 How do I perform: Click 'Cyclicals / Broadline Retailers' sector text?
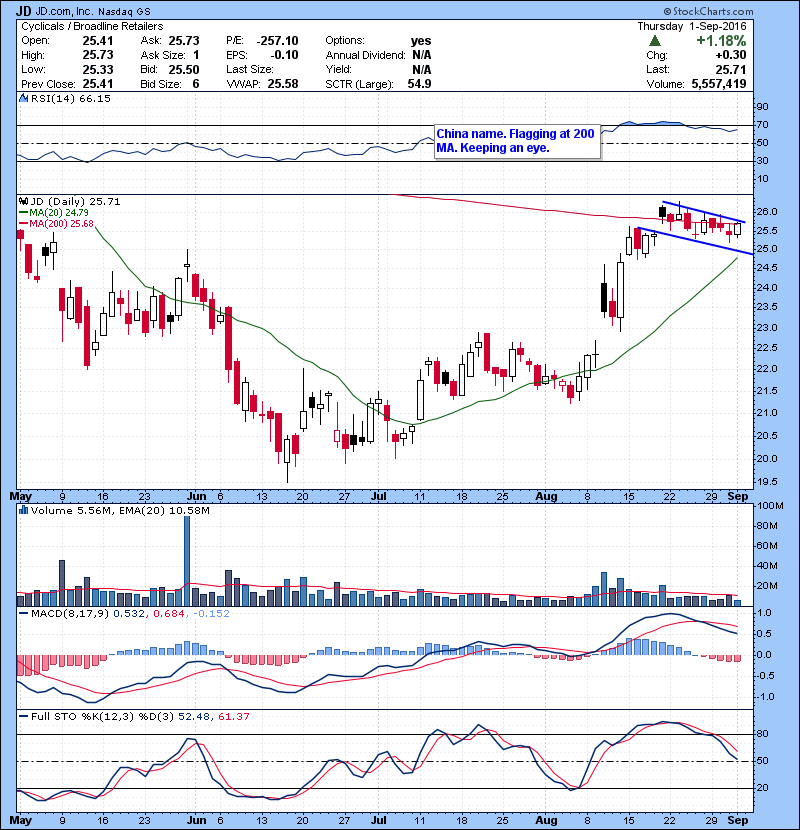[x=92, y=26]
